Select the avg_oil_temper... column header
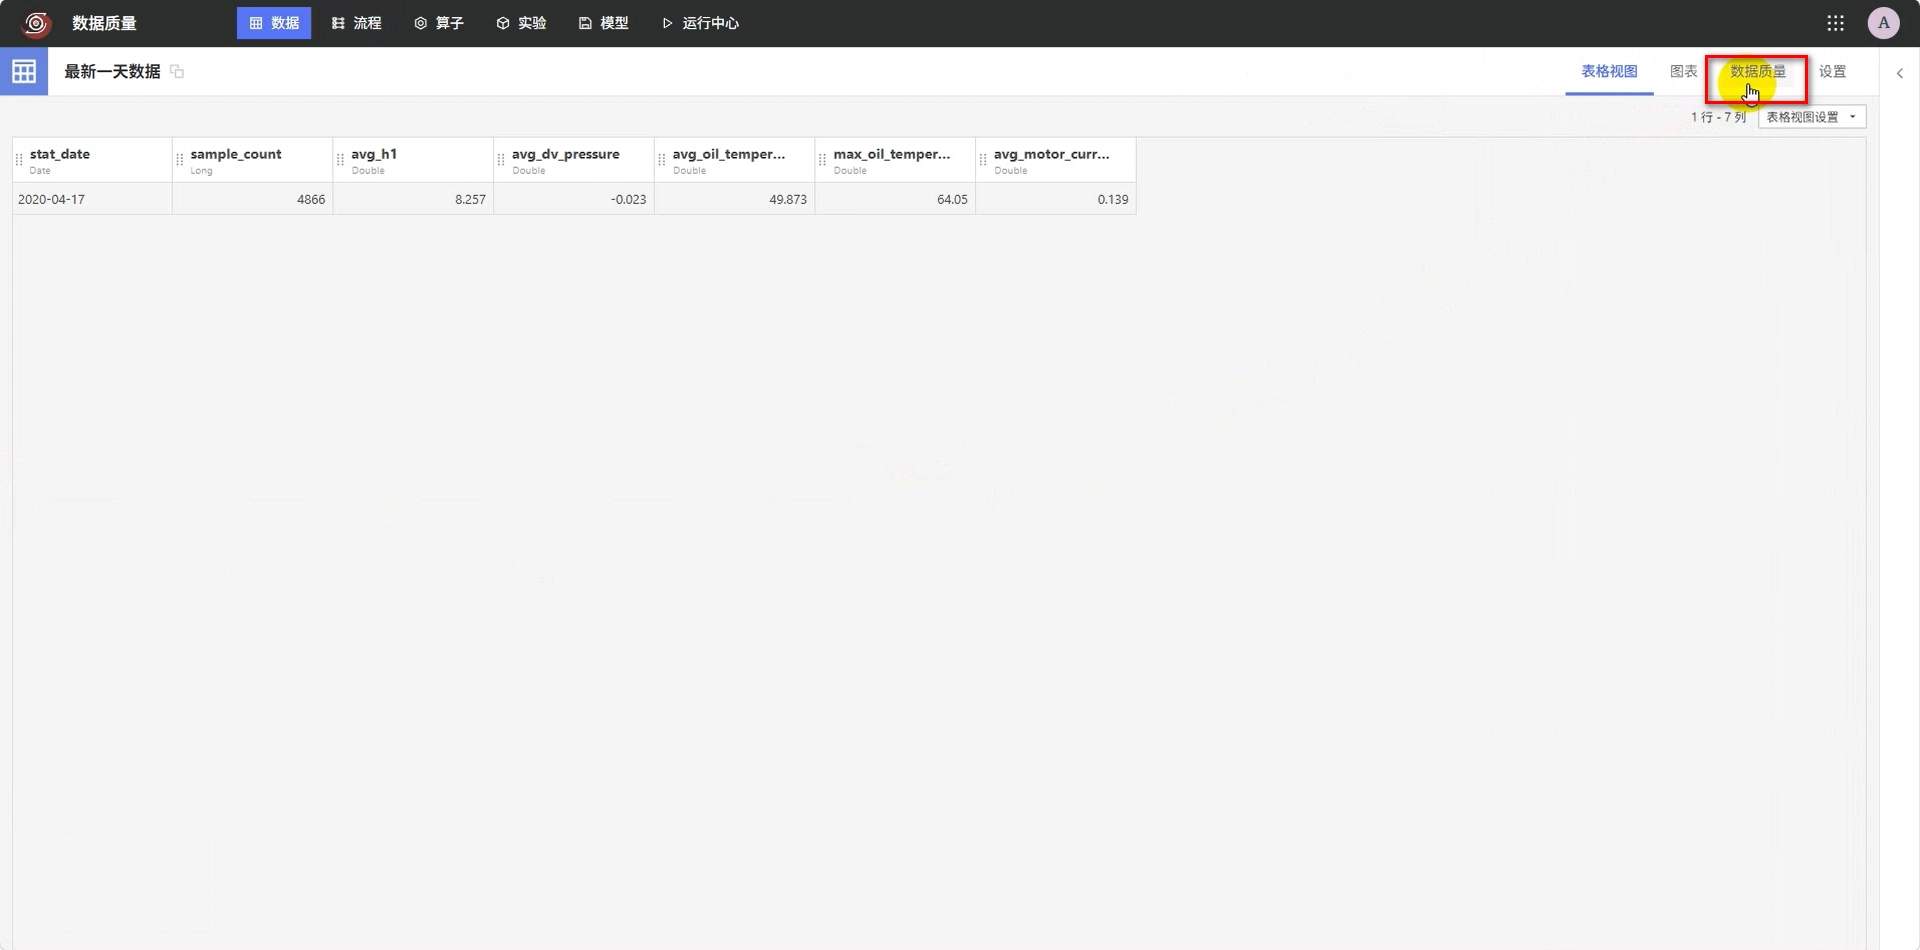Screen dimensions: 1920x950 pos(735,160)
